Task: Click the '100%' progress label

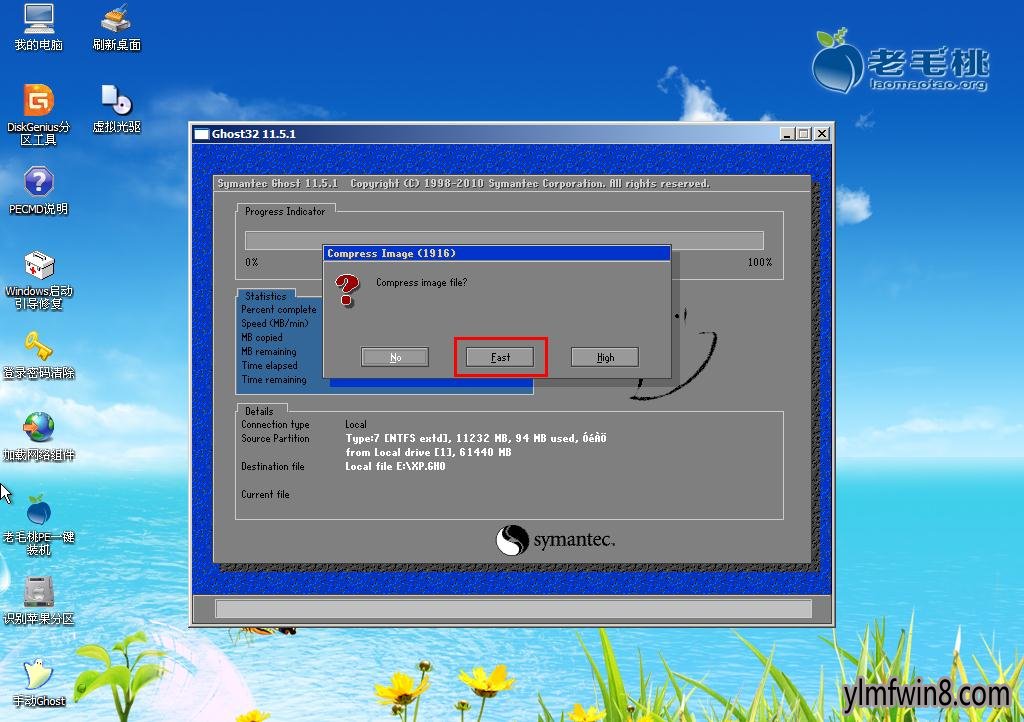Action: [760, 262]
